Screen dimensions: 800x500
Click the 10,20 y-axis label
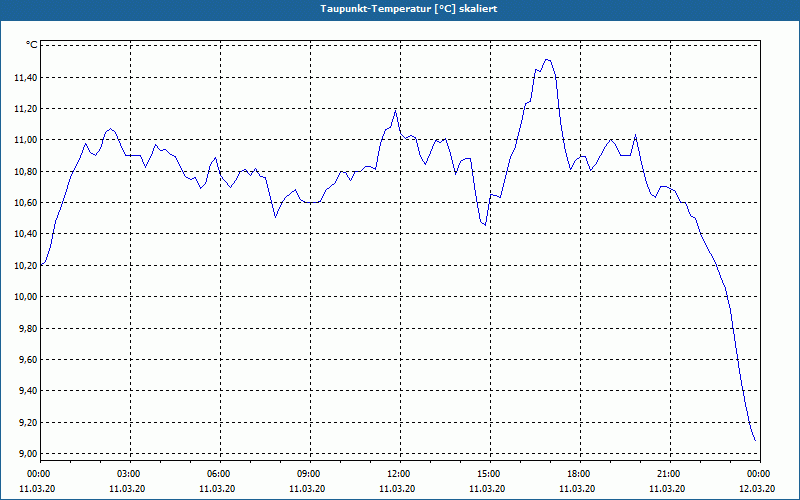(27, 266)
